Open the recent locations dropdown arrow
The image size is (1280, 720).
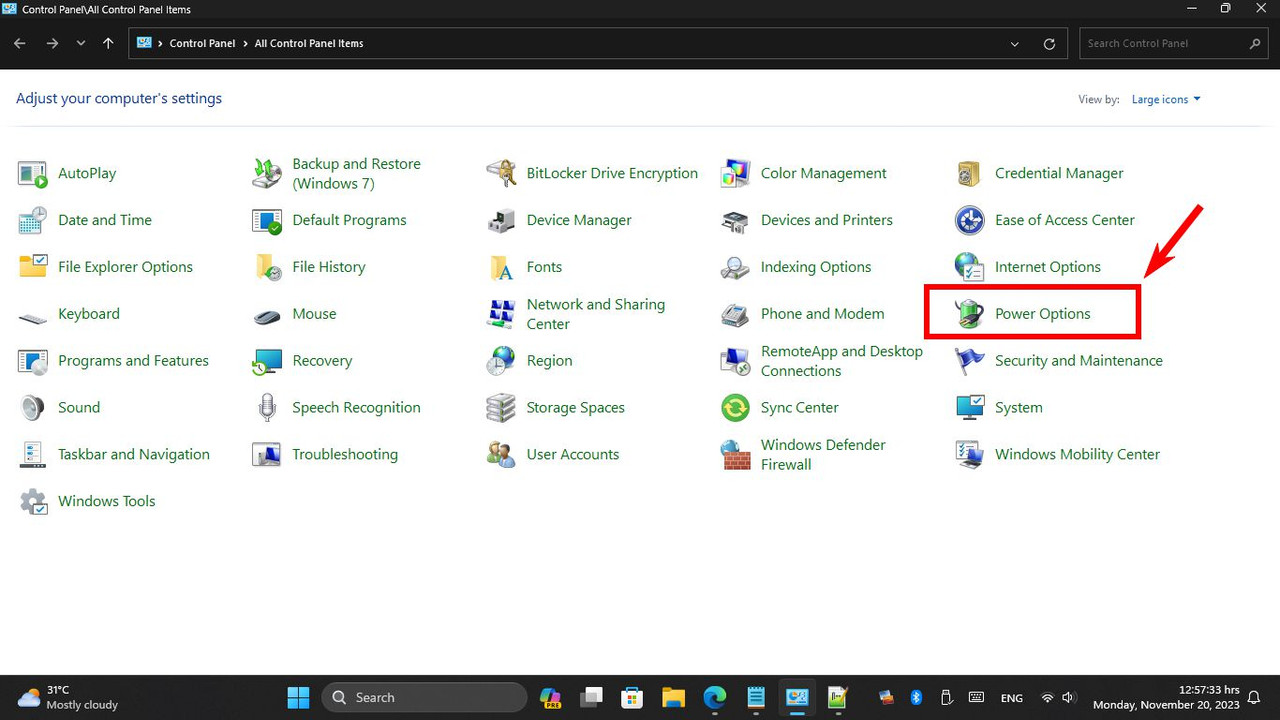(x=81, y=44)
